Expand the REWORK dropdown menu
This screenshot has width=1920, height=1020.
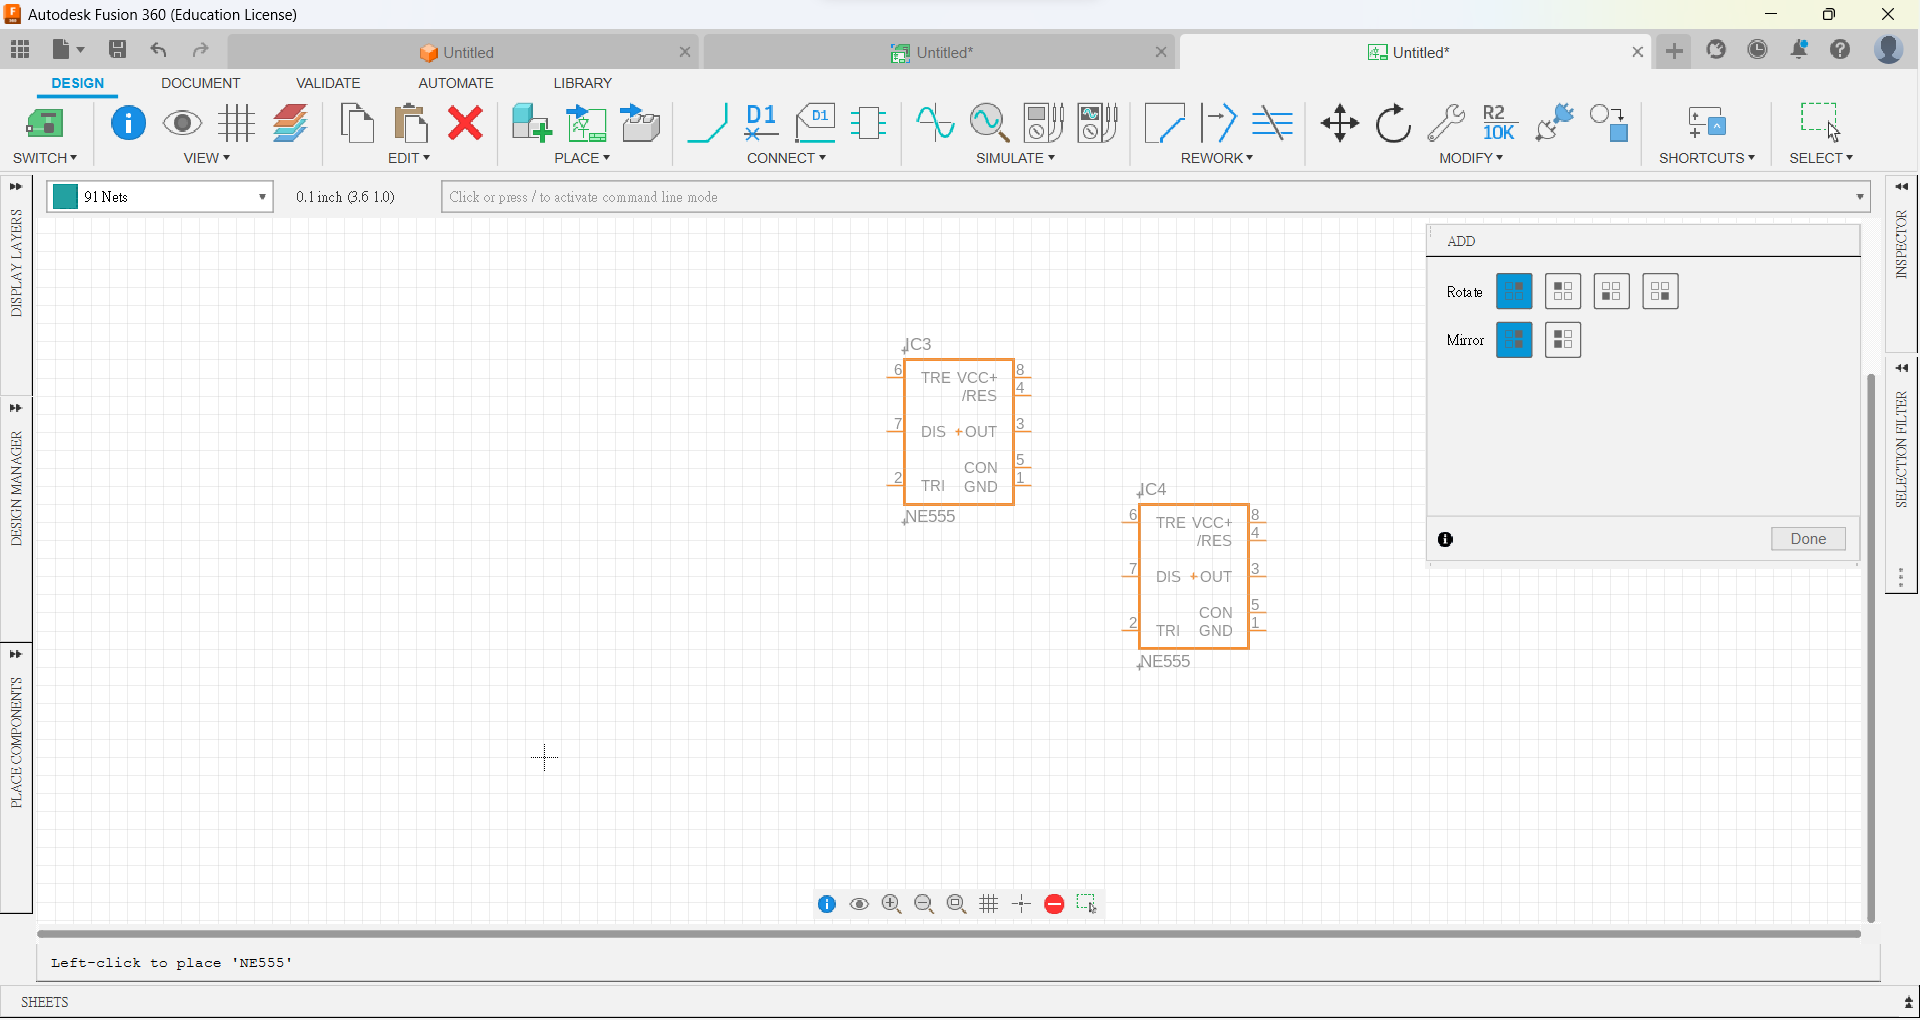click(1216, 158)
